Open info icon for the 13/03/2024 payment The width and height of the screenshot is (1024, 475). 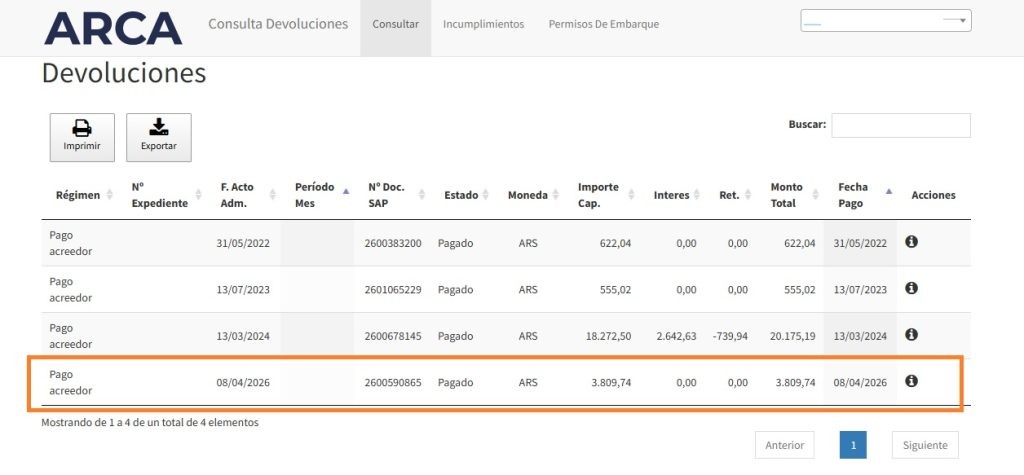point(911,335)
